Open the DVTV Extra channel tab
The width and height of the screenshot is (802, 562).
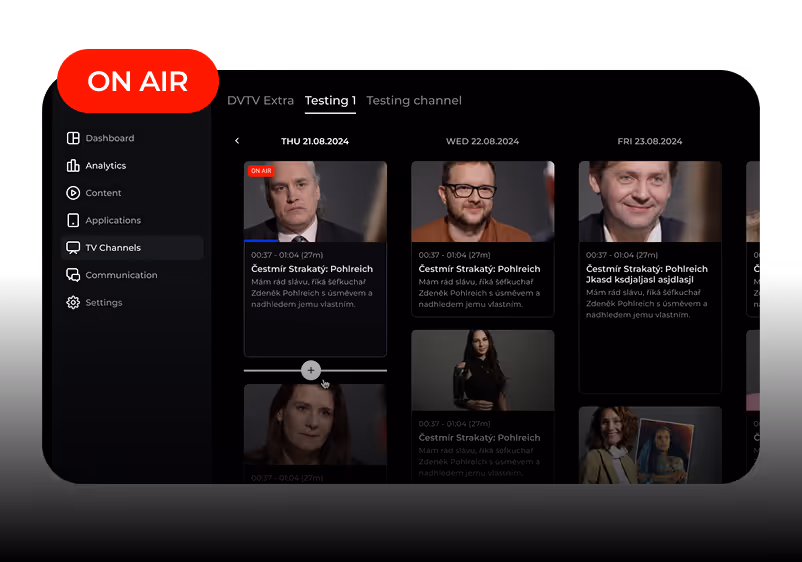coord(260,100)
